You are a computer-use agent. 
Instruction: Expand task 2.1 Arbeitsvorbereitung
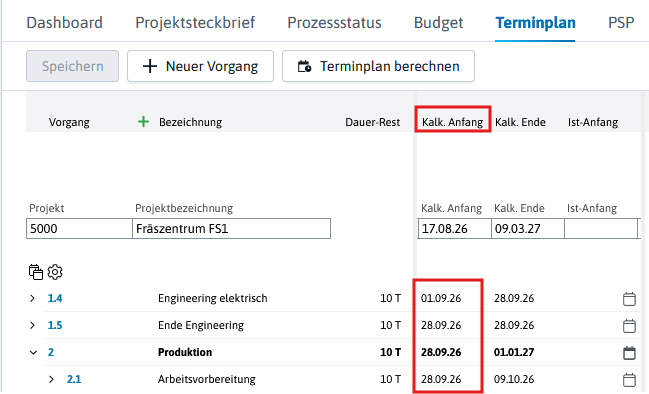(51, 379)
